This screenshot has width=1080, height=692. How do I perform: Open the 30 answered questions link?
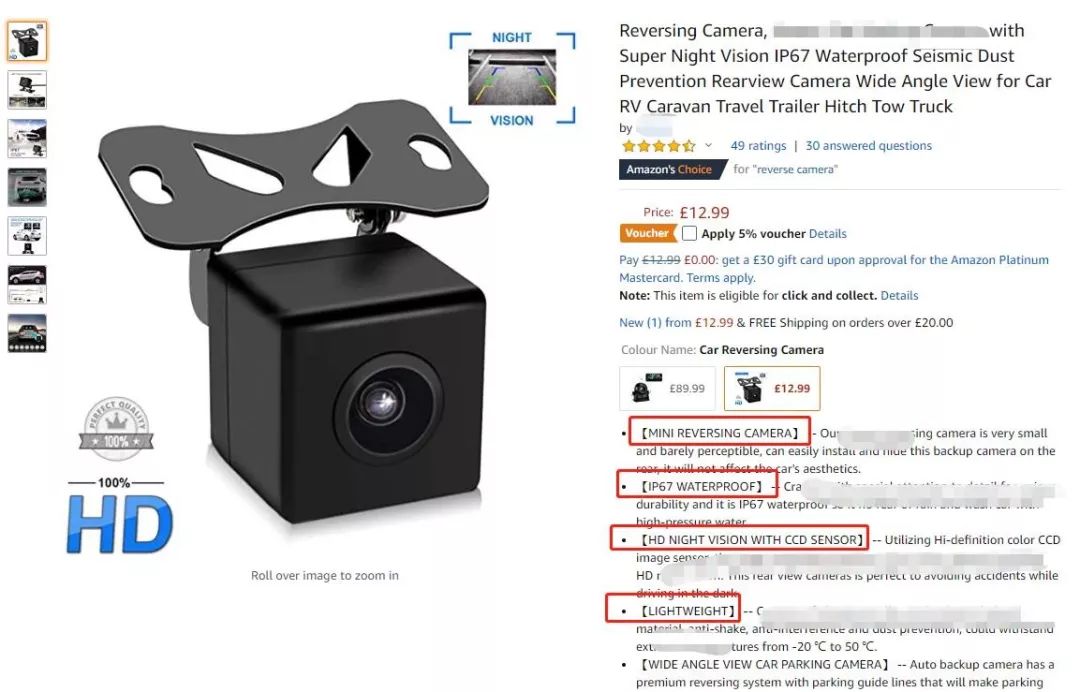point(868,145)
